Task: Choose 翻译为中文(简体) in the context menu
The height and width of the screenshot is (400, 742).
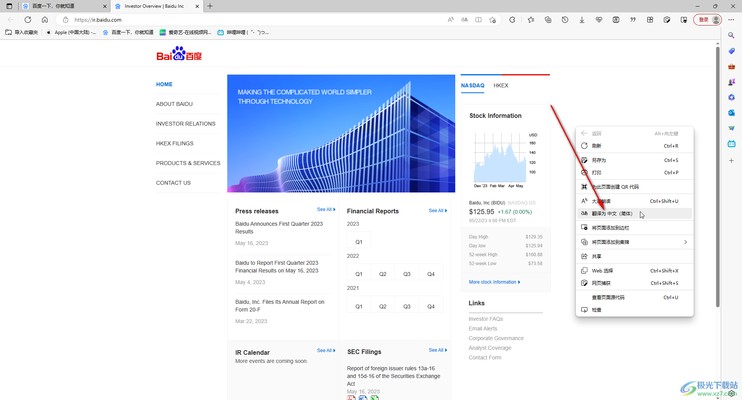Action: click(635, 213)
